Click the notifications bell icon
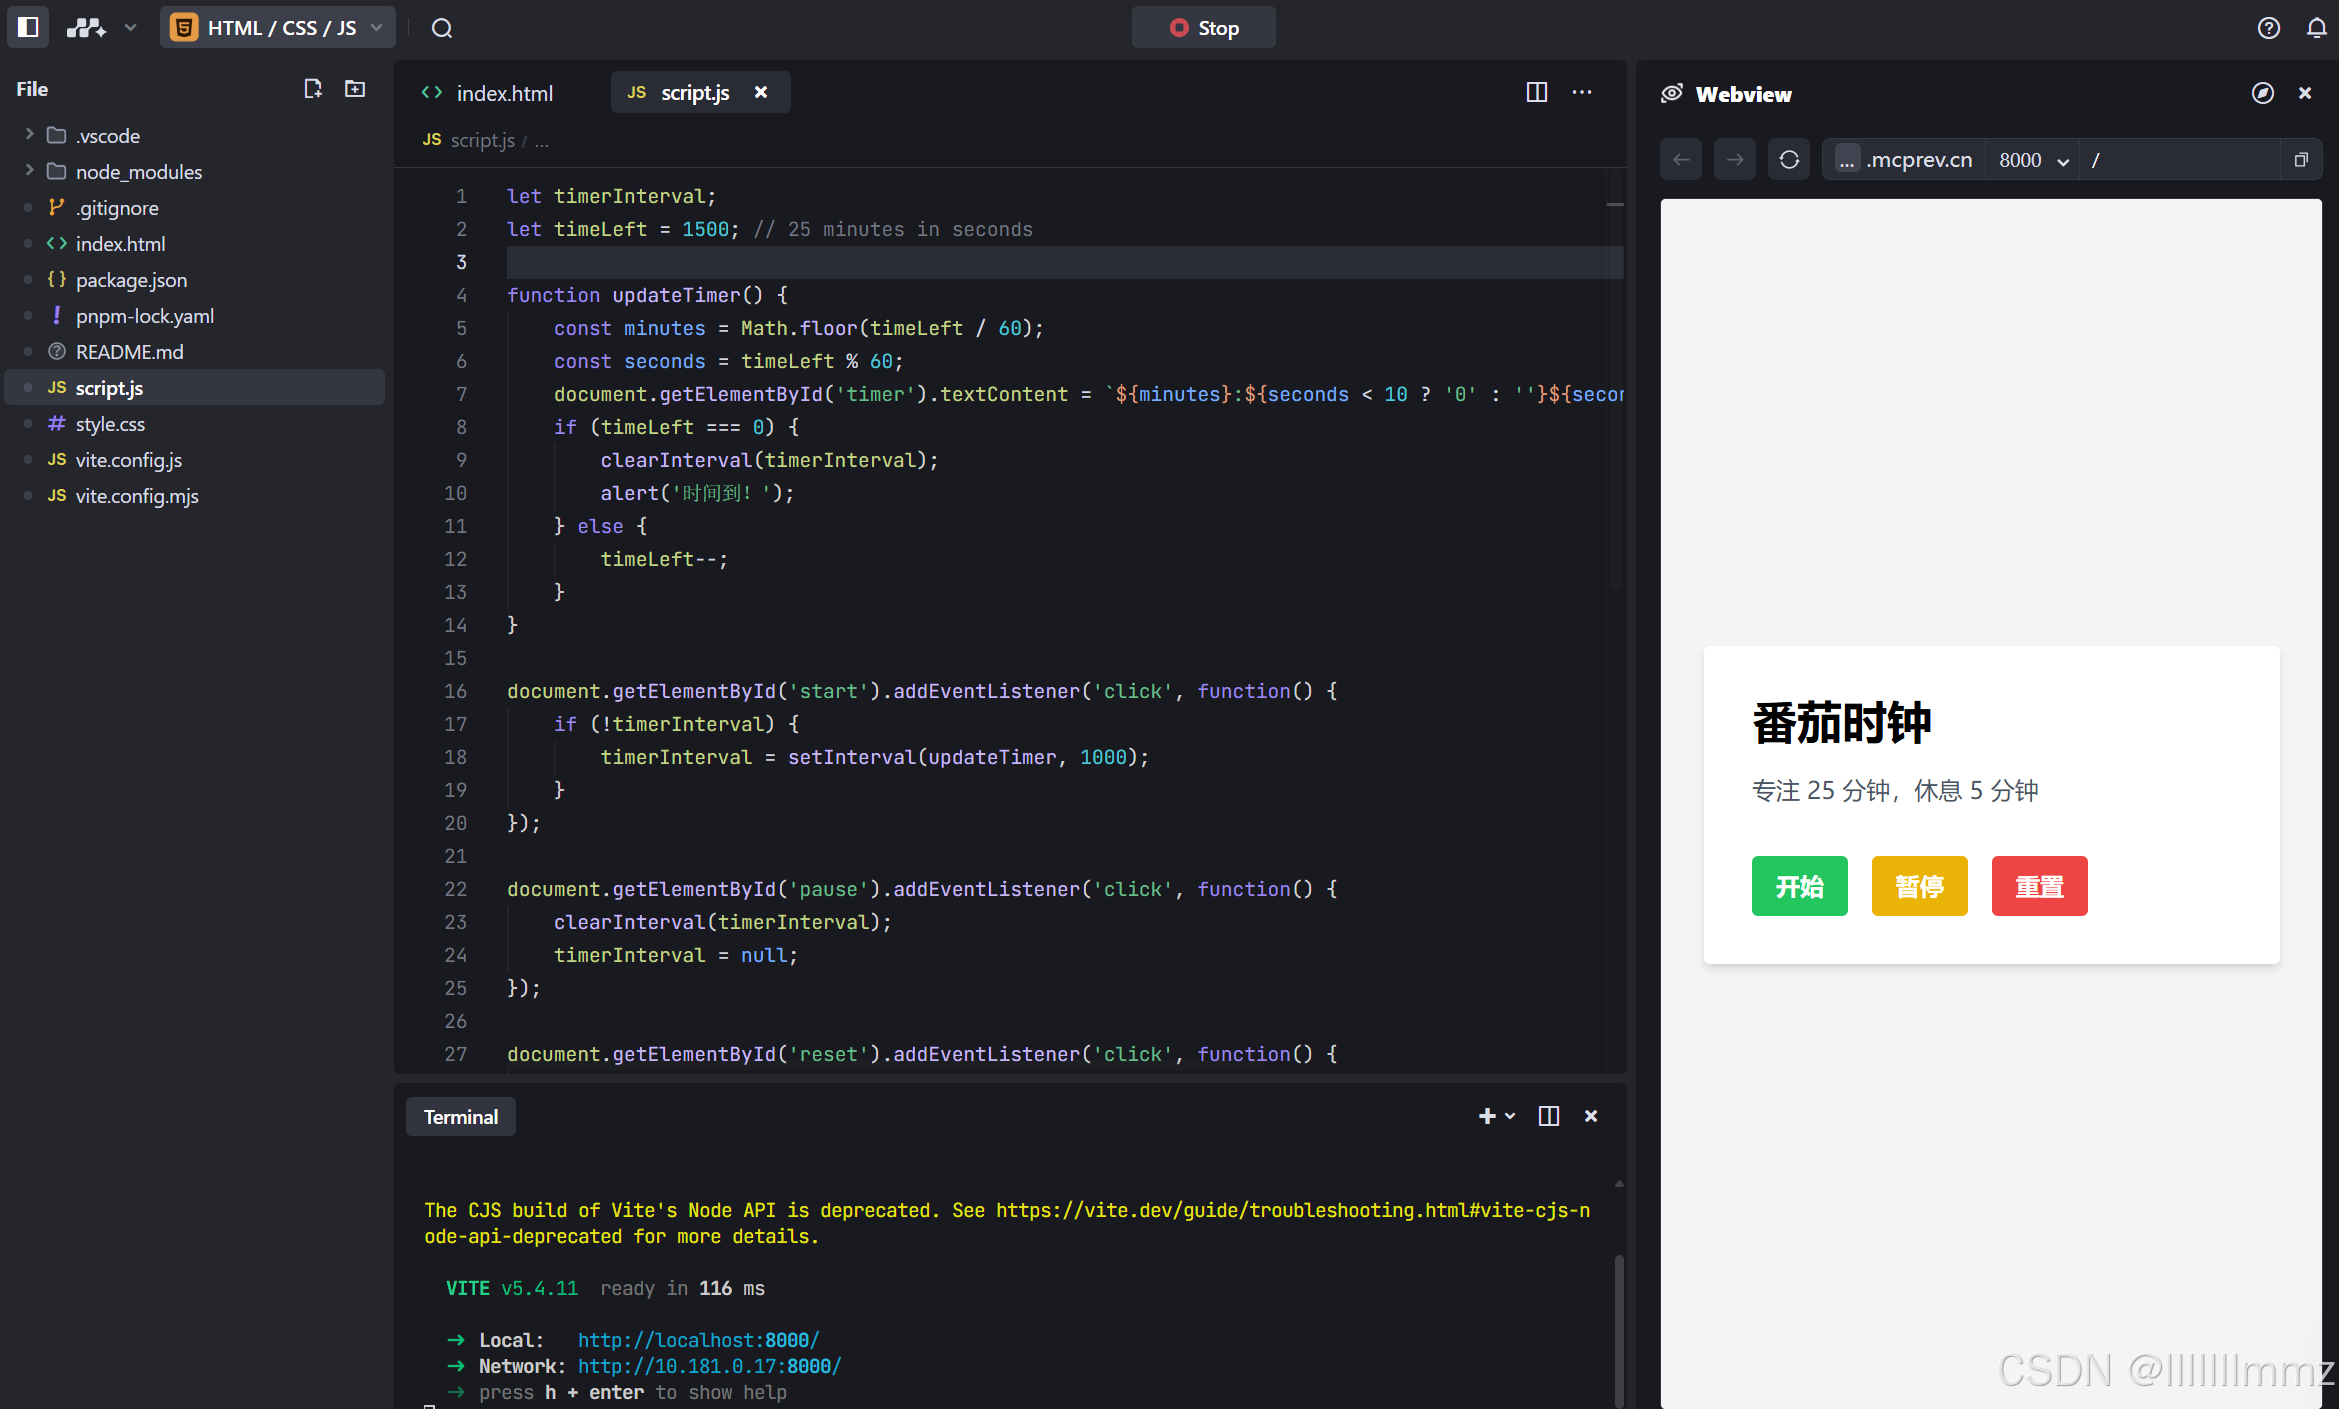The width and height of the screenshot is (2339, 1409). click(2317, 28)
